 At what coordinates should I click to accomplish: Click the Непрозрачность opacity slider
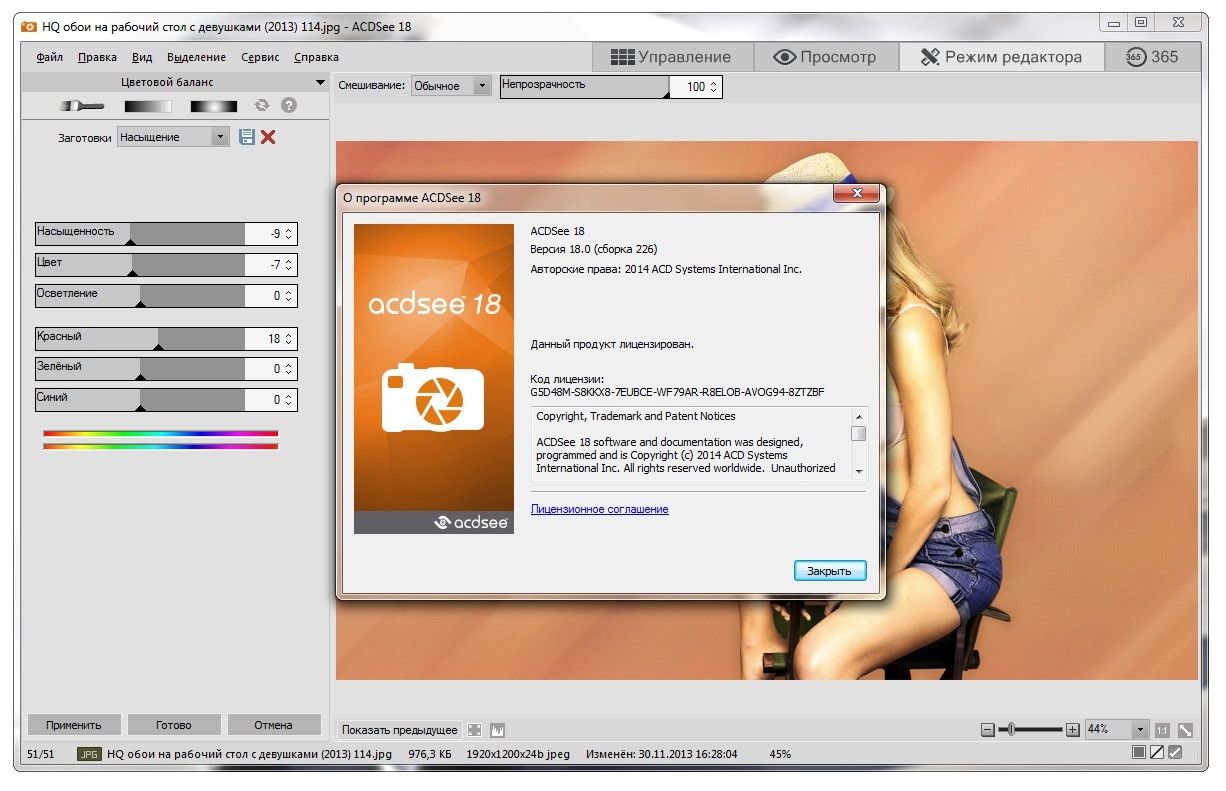(x=585, y=87)
